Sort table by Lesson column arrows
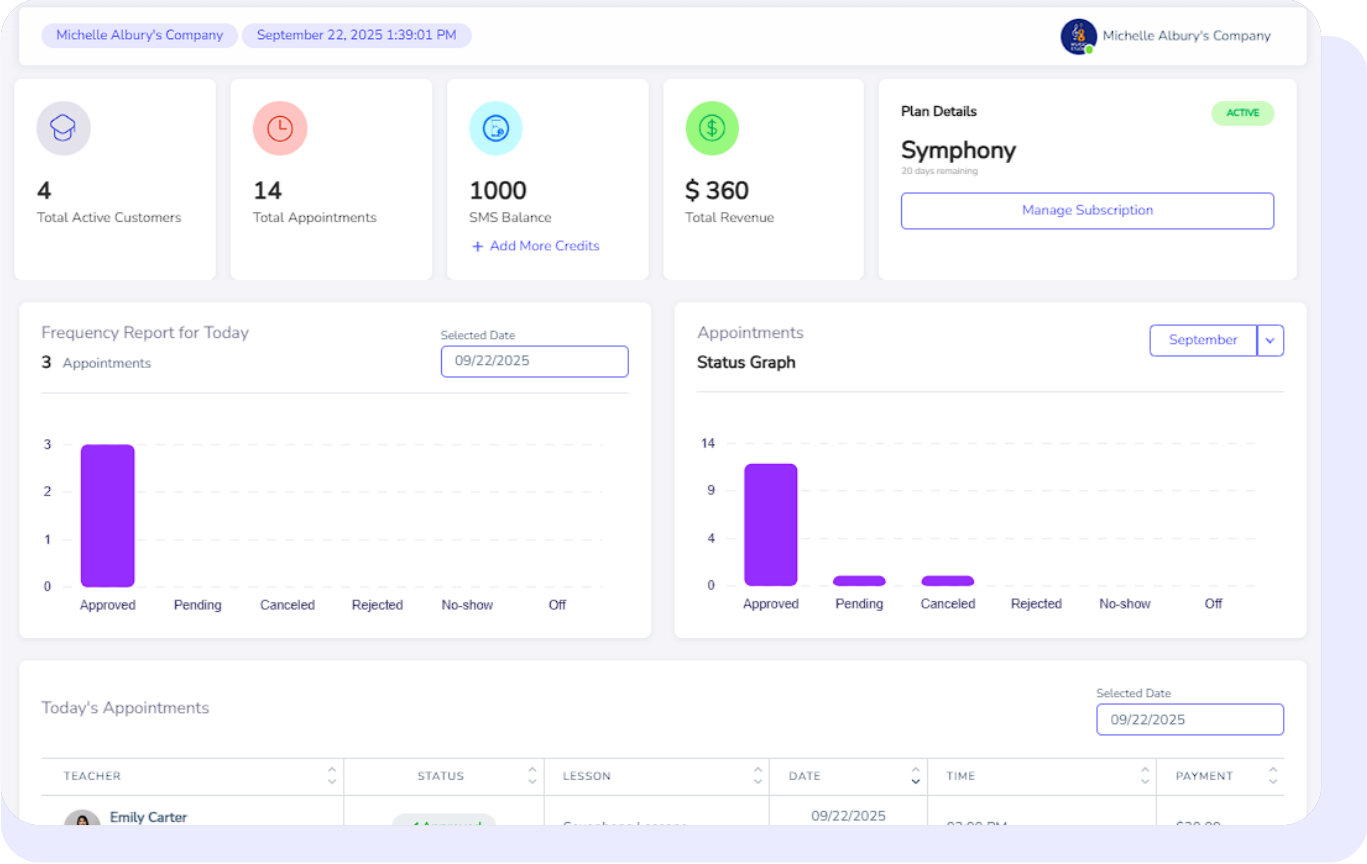 point(757,775)
